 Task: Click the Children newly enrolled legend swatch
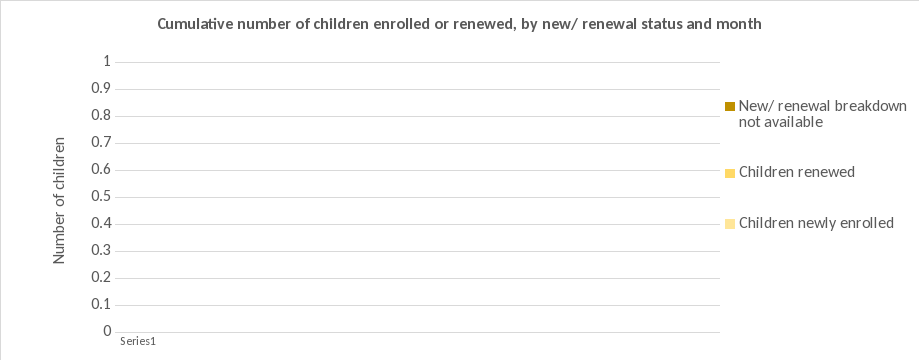point(730,224)
